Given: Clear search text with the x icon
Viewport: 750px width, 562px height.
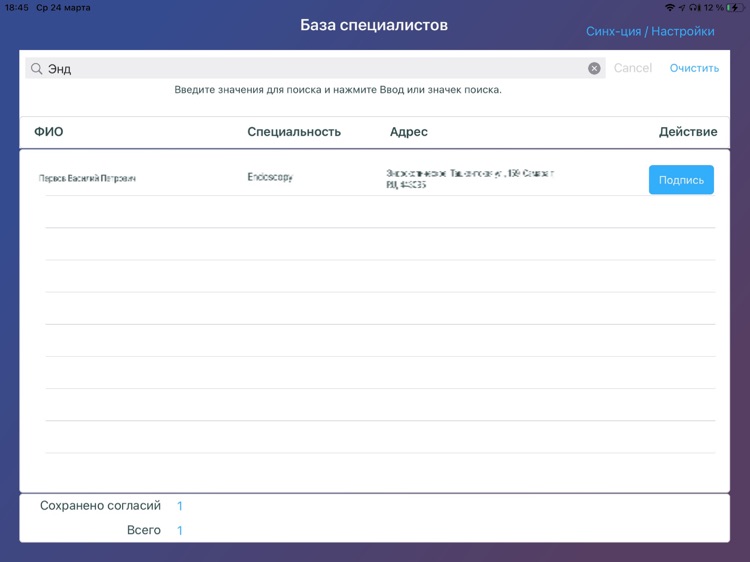Looking at the screenshot, I should tap(594, 68).
